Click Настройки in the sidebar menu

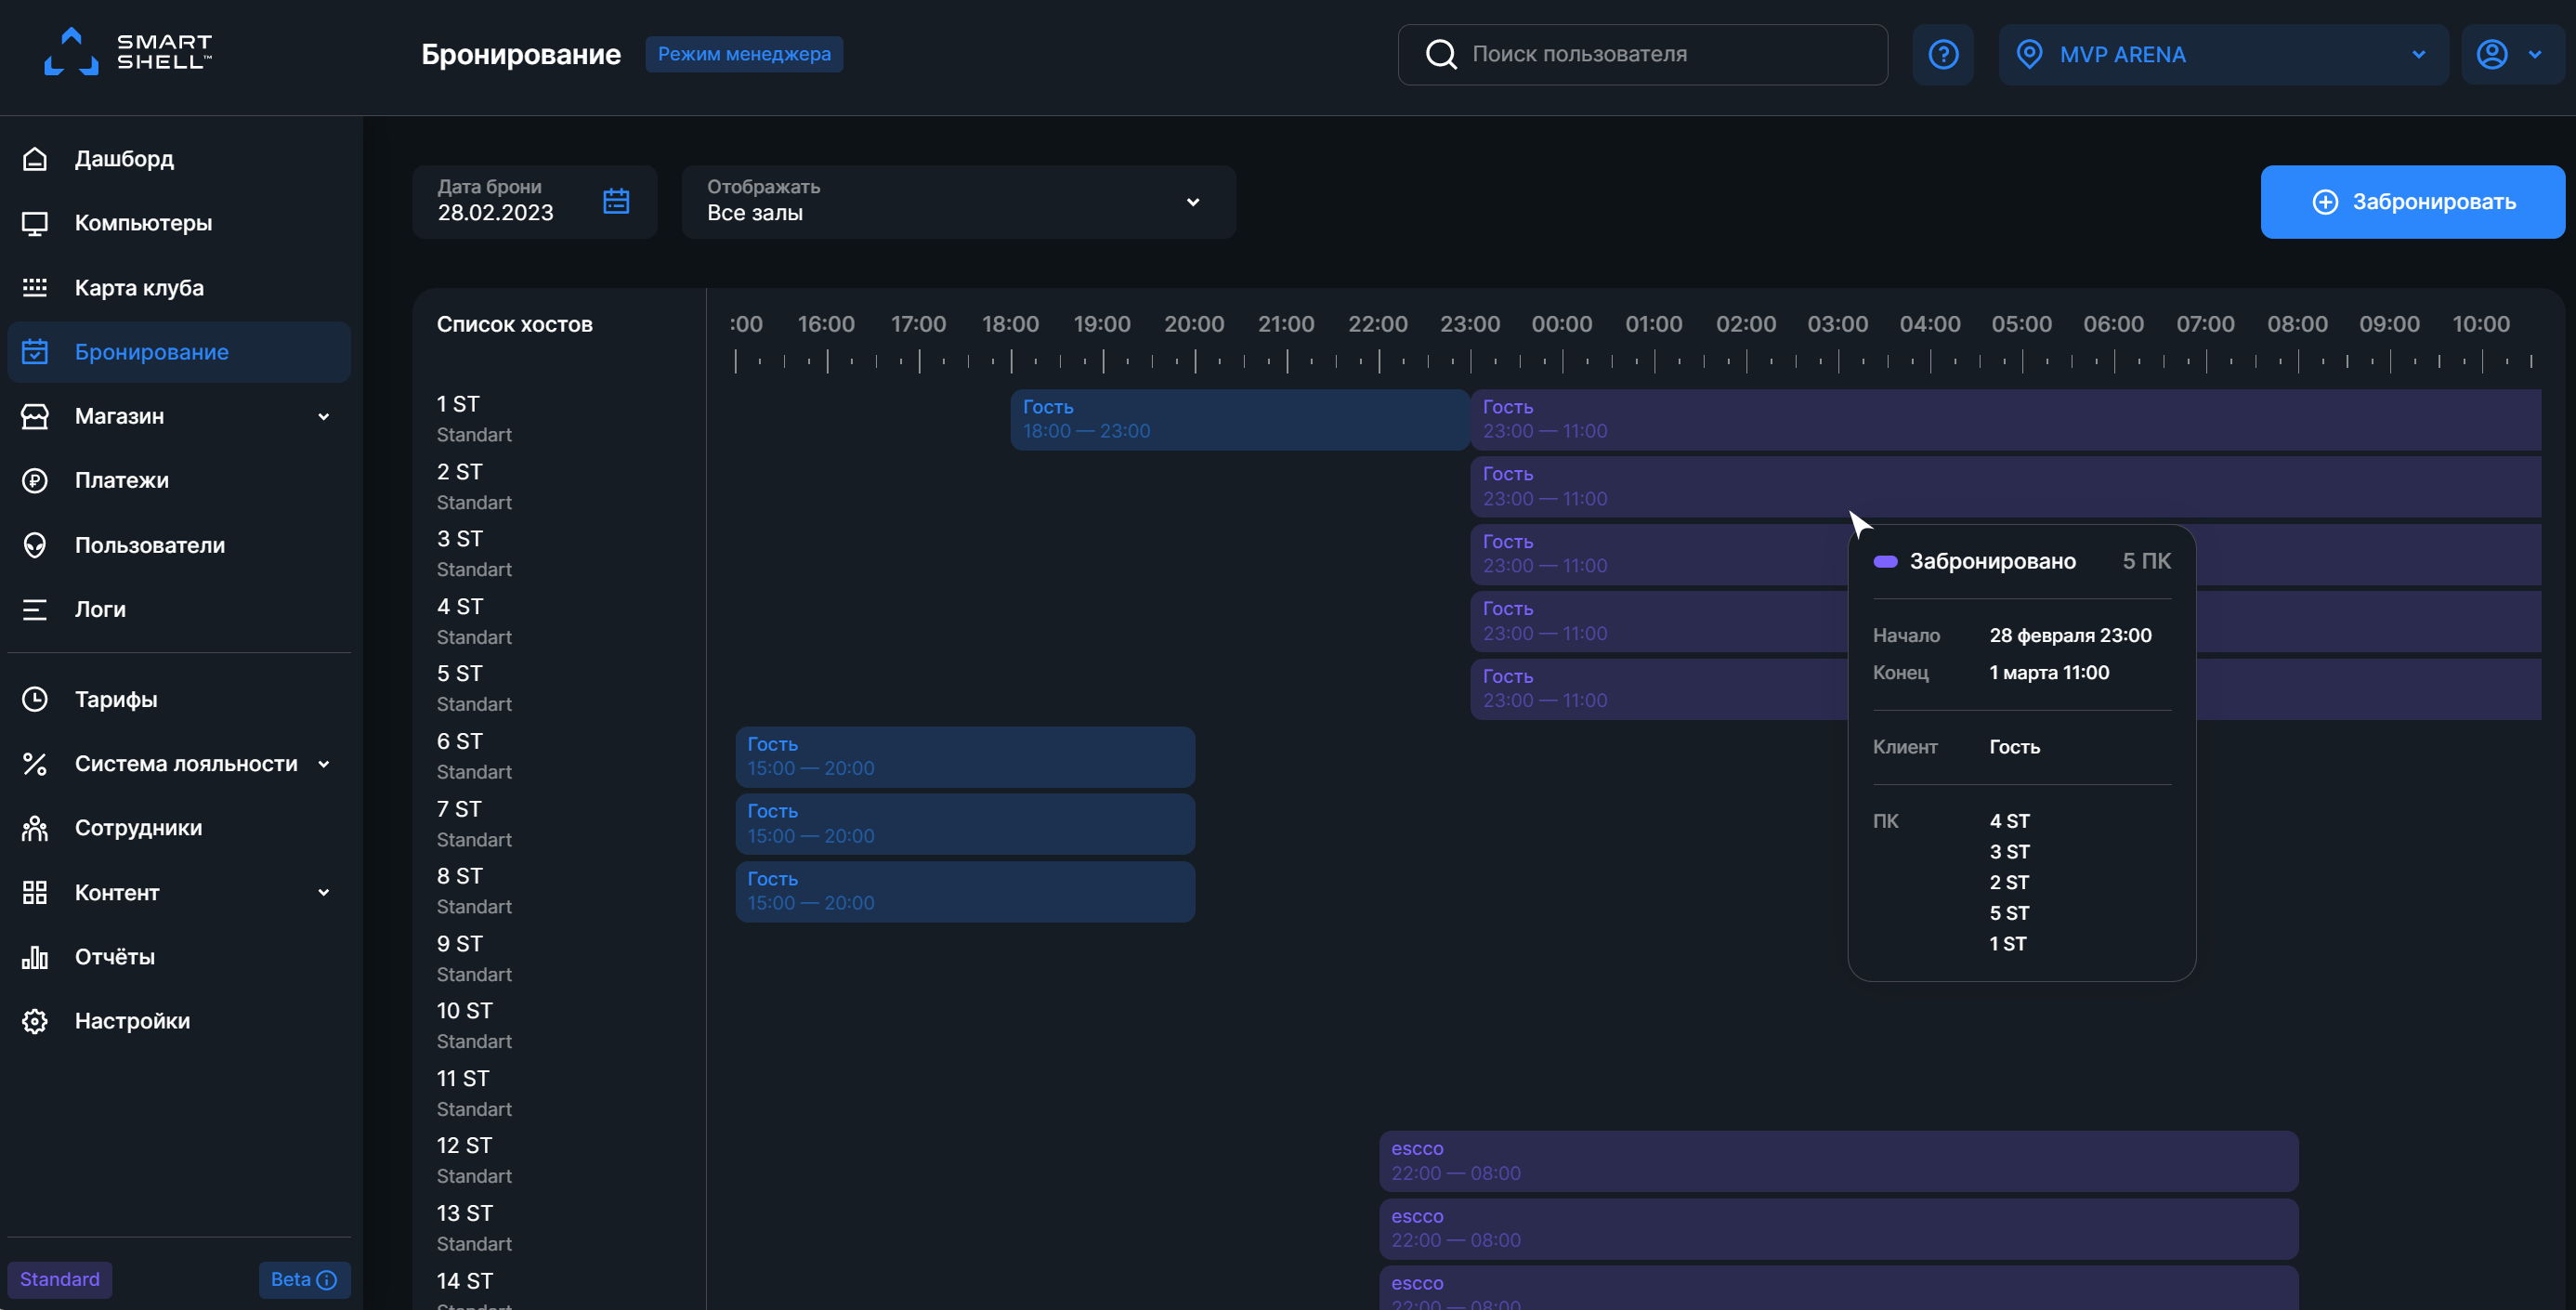tap(130, 1019)
